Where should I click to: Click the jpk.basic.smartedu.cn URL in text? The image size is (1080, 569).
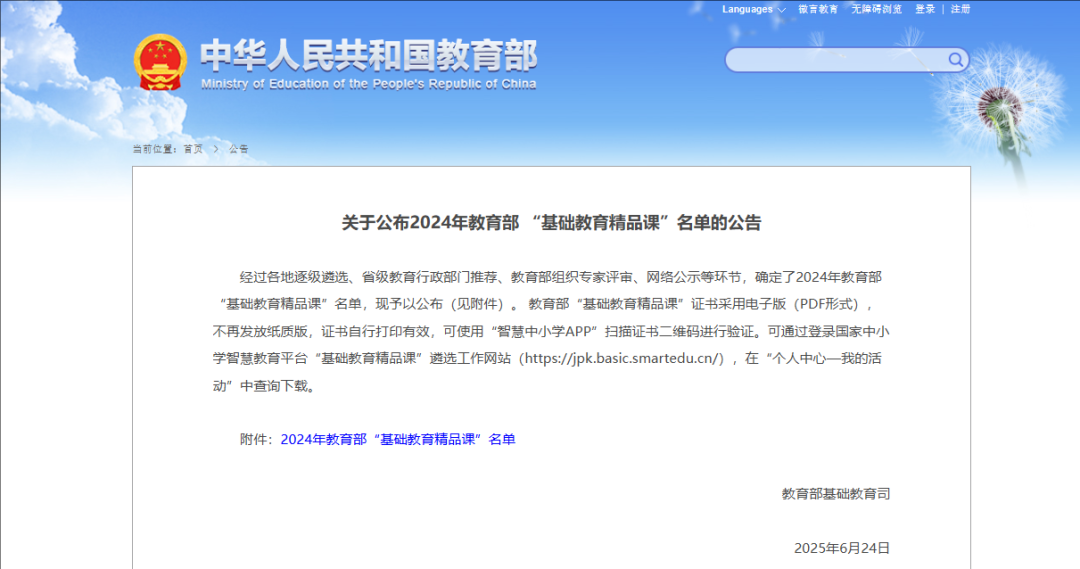tap(624, 358)
